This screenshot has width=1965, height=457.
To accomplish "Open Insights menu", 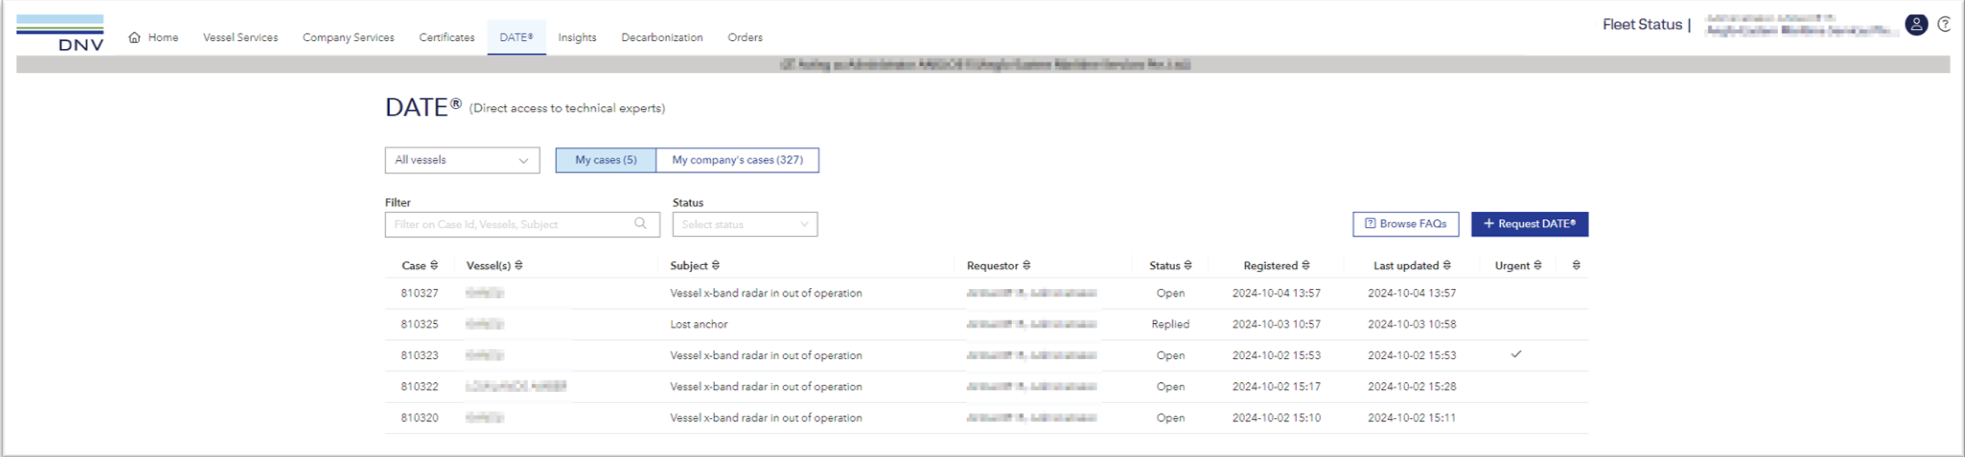I will [x=577, y=37].
